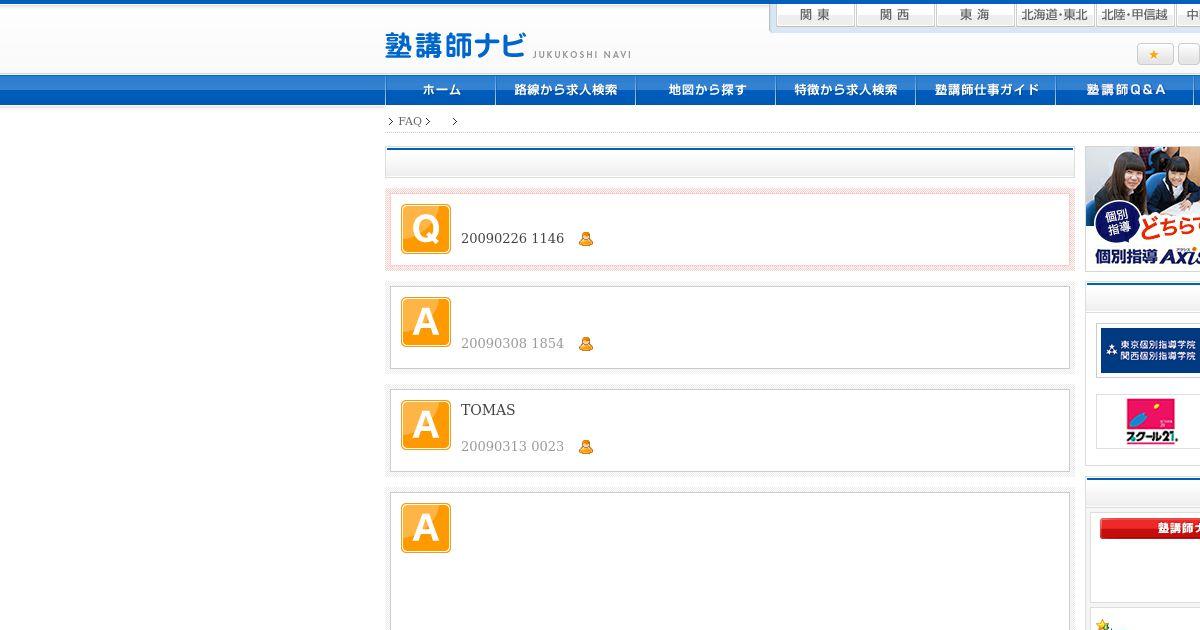Click user icon beside 20090226 1146
The image size is (1200, 630).
tap(586, 239)
